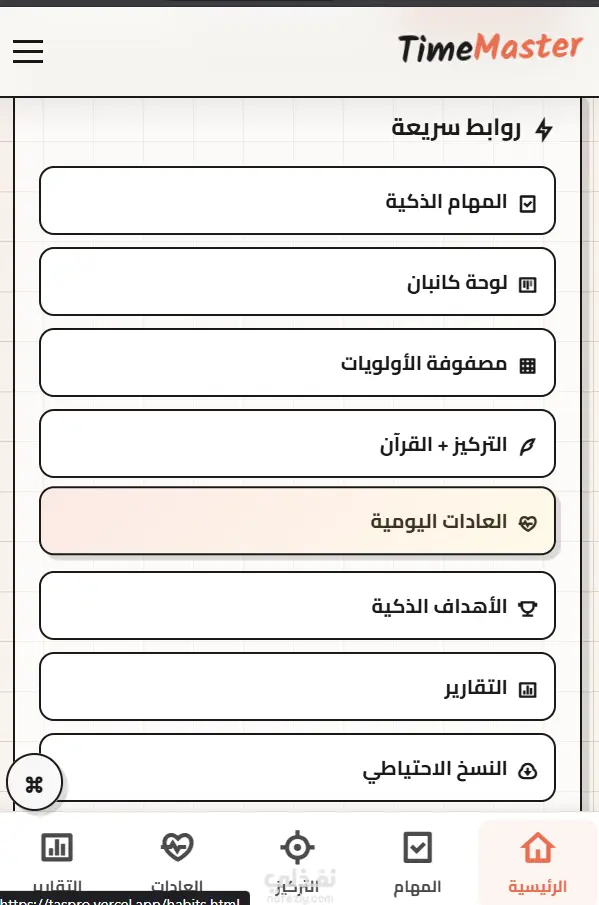The image size is (599, 905).
Task: Click the kanban board icon
Action: pyautogui.click(x=527, y=285)
